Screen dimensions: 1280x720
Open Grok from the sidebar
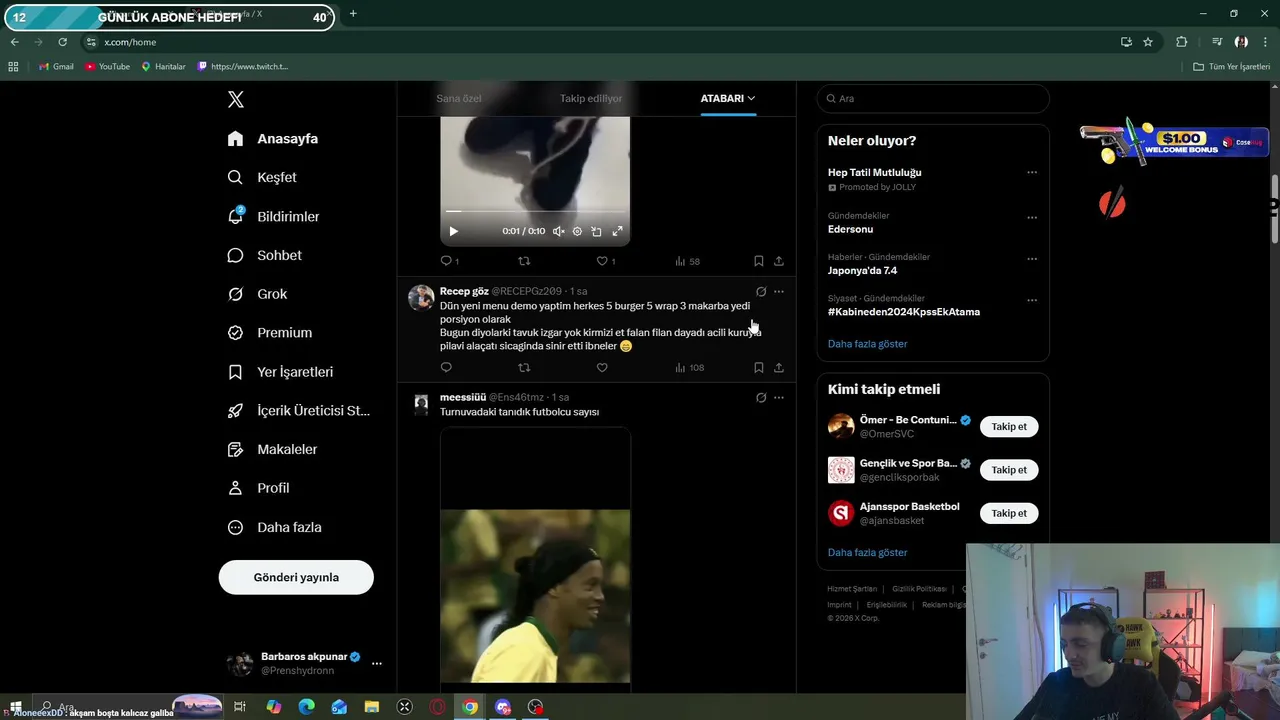click(x=257, y=294)
